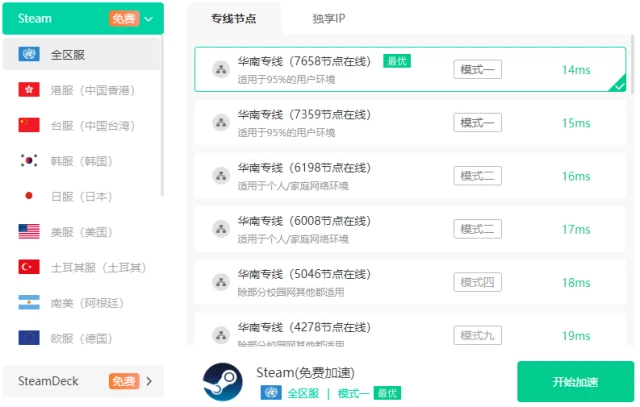This screenshot has width=640, height=407.
Task: Click the 全区服 link in bottom bar
Action: tap(303, 393)
